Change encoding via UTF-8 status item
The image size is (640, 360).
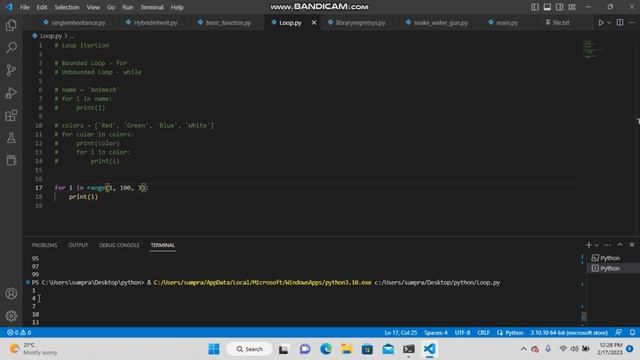[x=462, y=333]
